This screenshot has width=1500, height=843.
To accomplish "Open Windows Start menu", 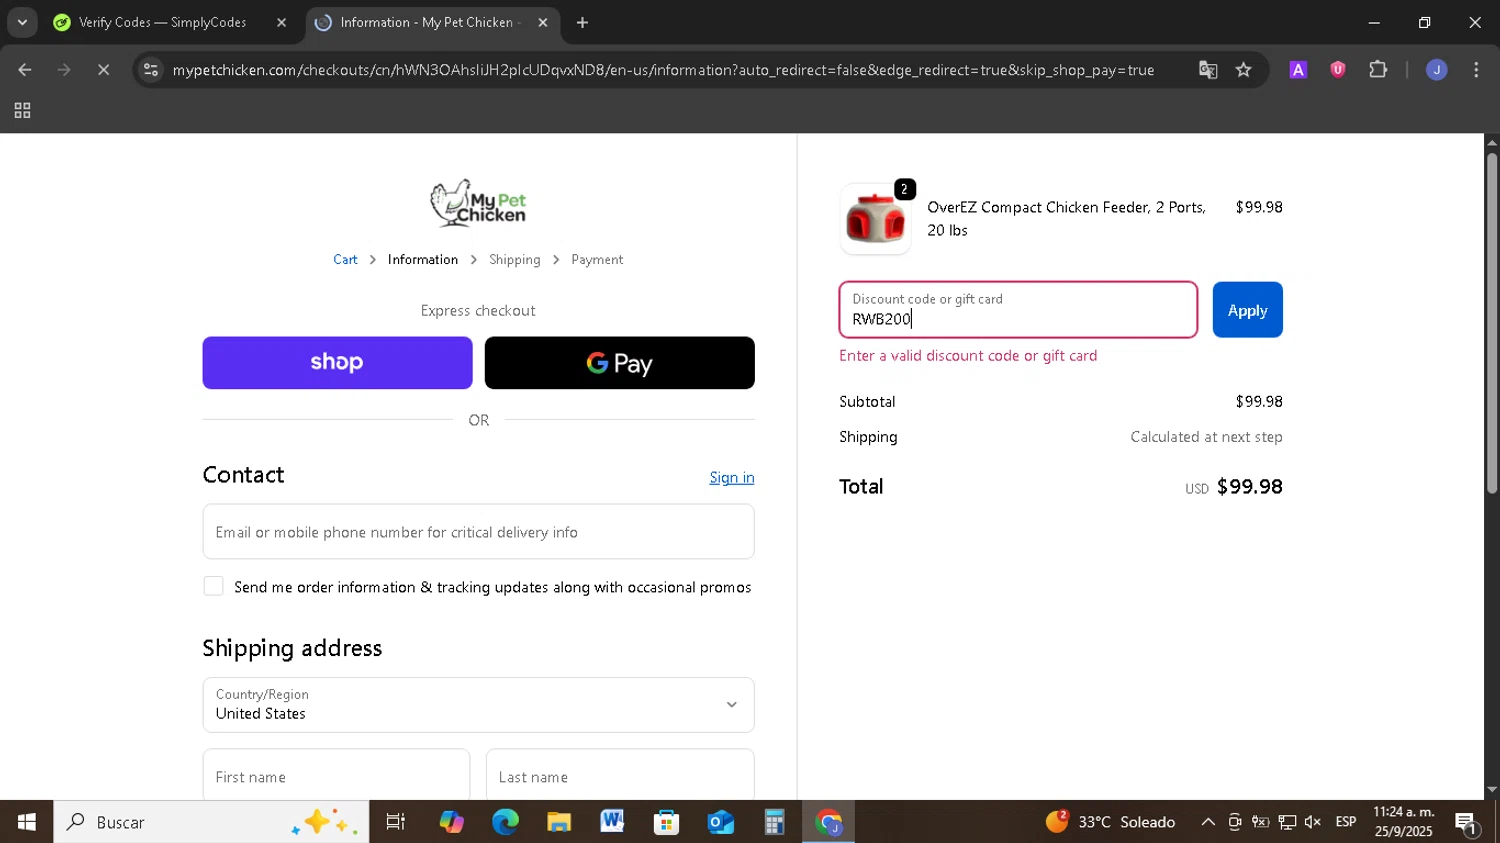I will 26,822.
